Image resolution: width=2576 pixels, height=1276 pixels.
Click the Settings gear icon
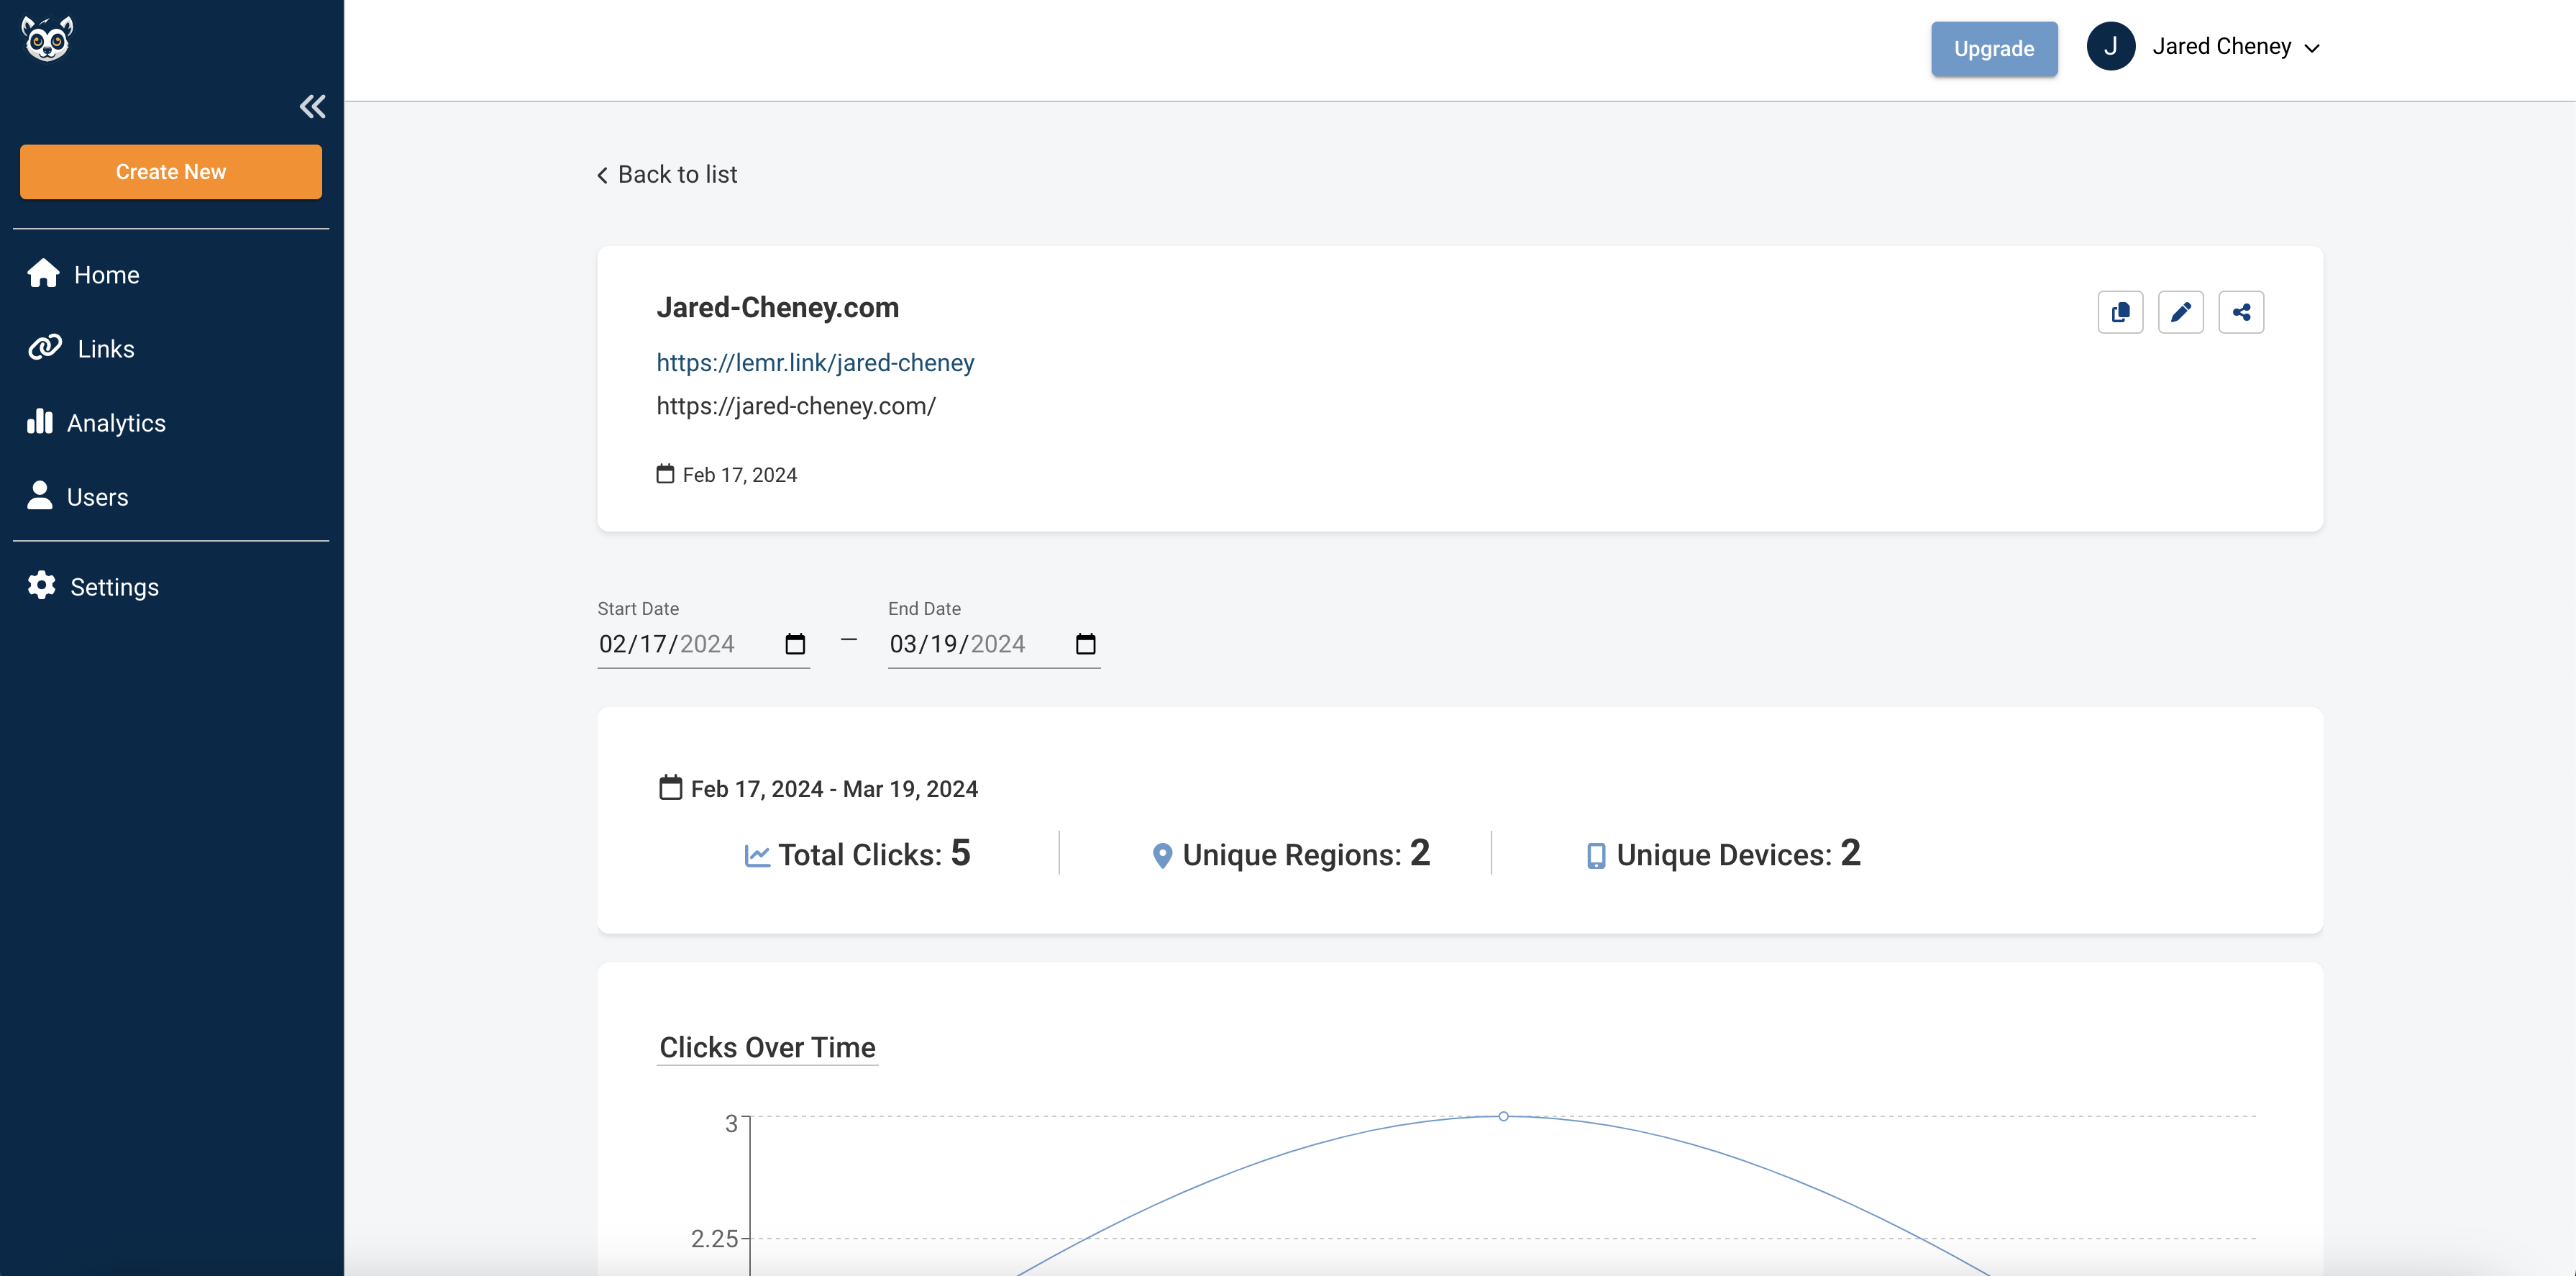tap(41, 585)
